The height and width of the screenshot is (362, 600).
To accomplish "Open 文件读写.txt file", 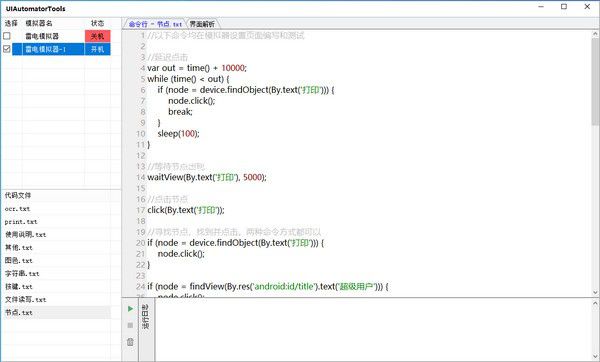I will coord(25,300).
